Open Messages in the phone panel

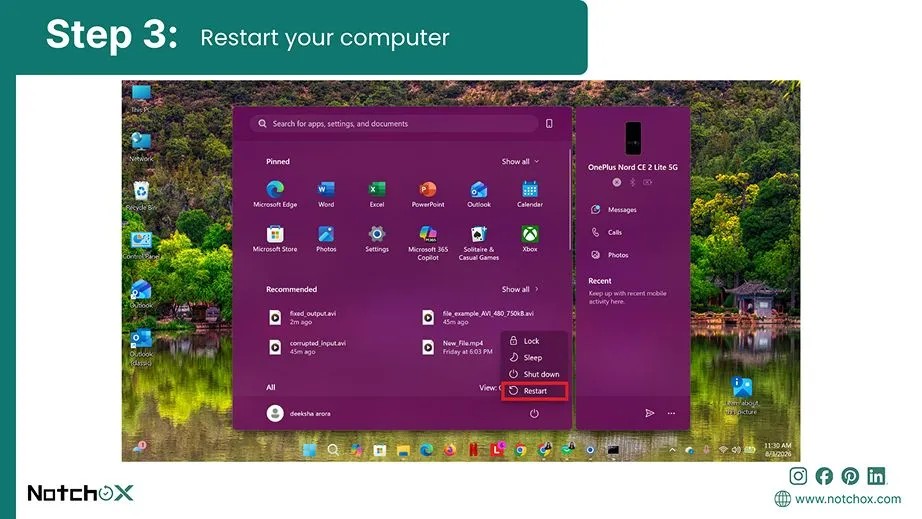point(614,209)
